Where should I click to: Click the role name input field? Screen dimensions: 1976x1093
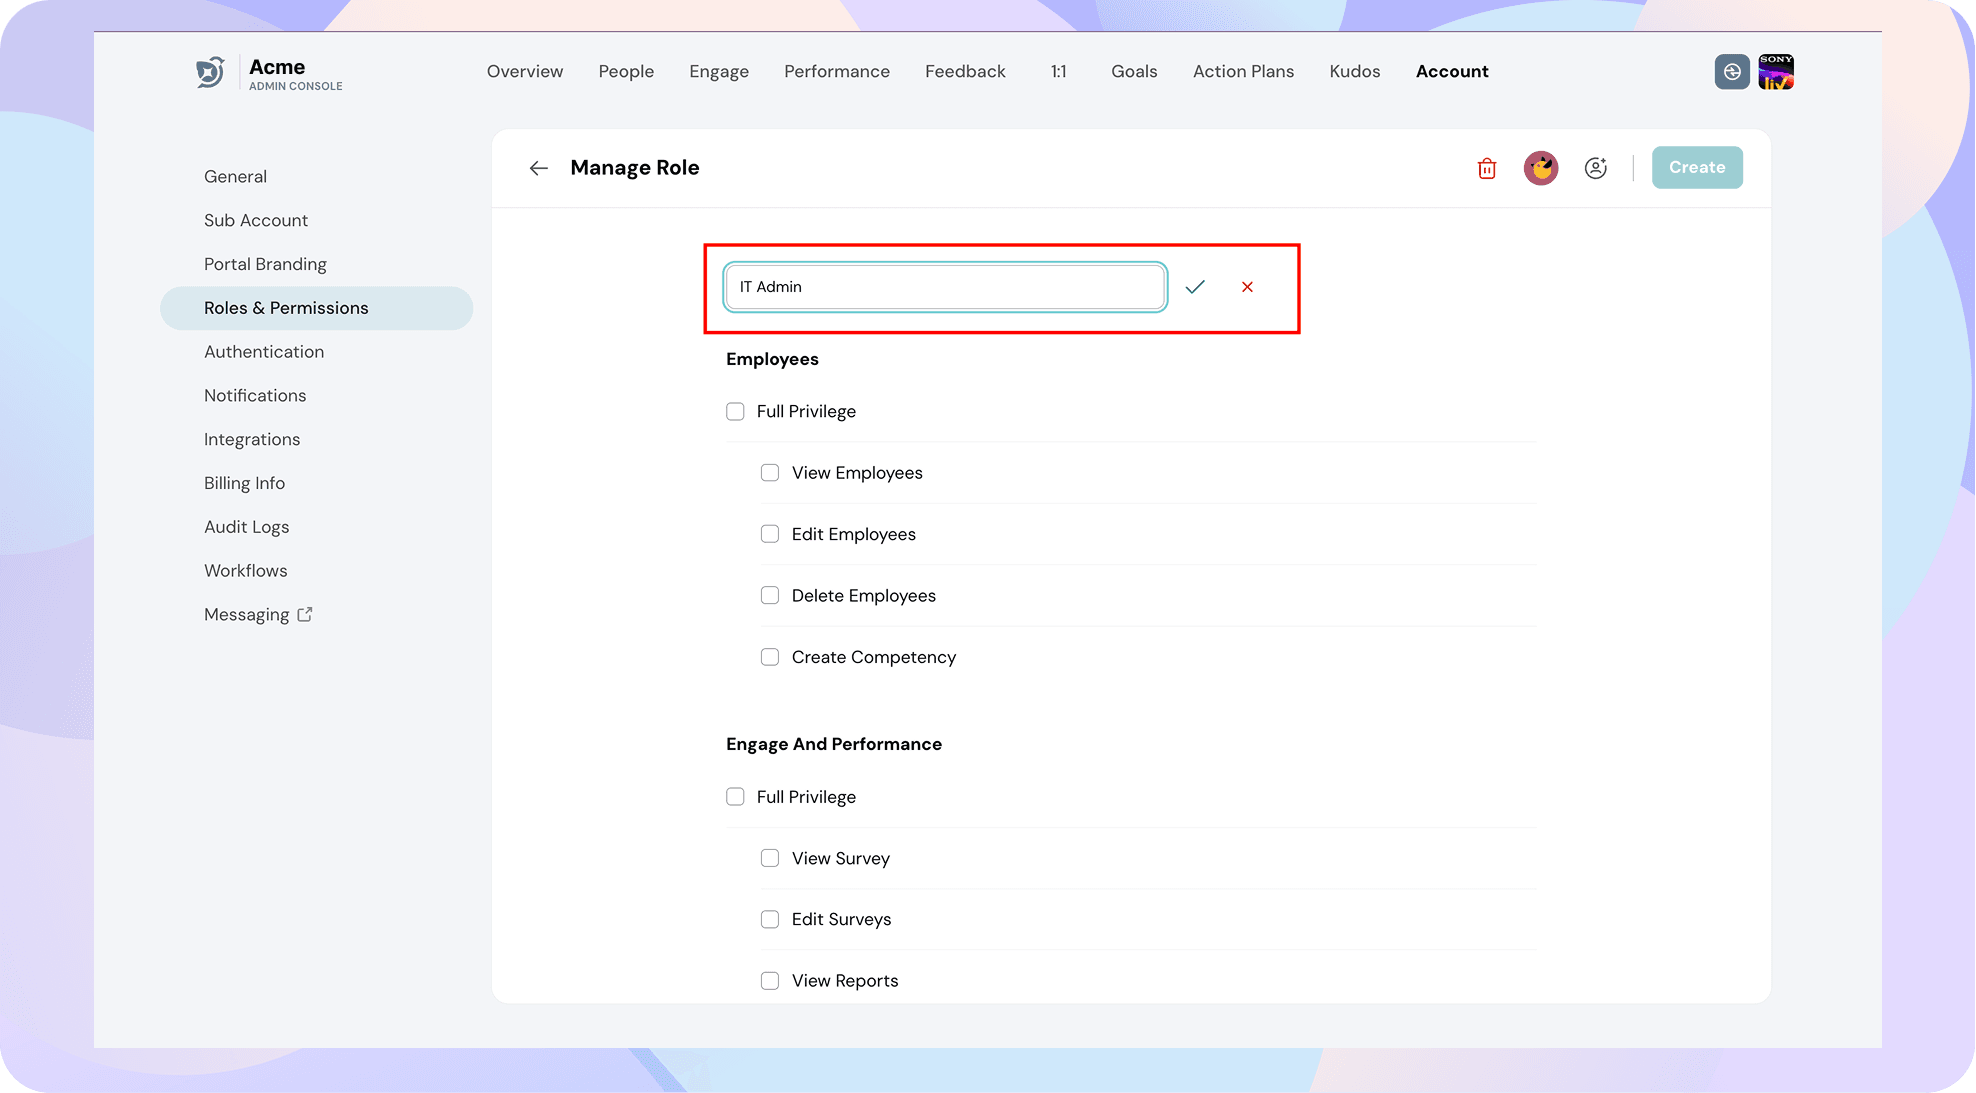point(945,287)
